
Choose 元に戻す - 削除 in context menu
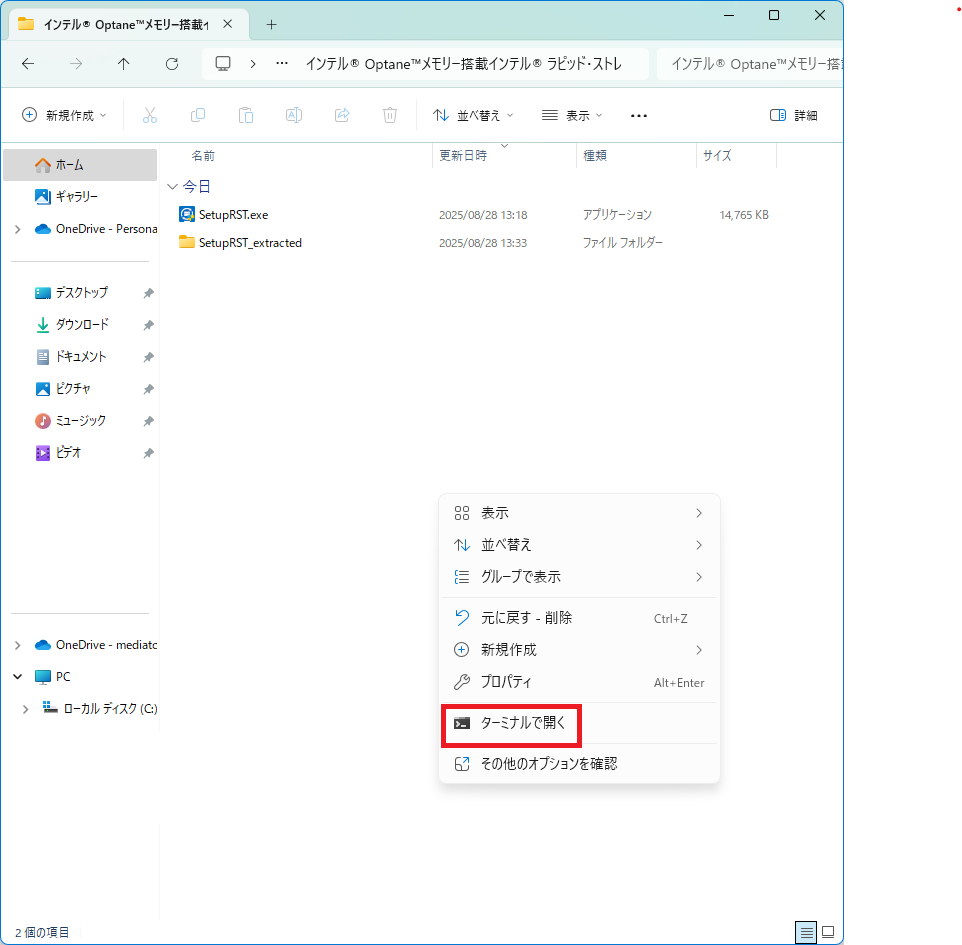pos(579,618)
